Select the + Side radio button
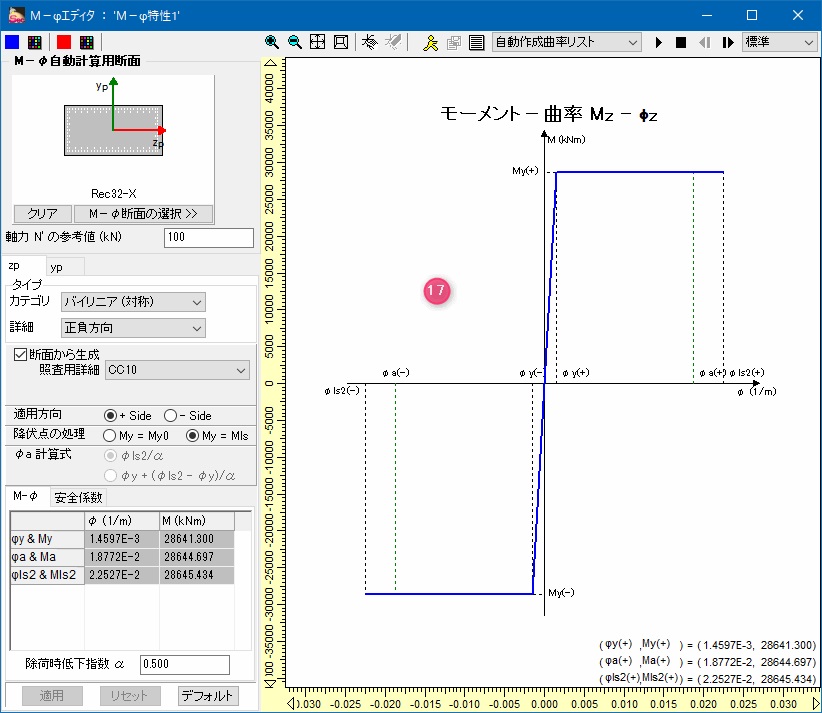 (110, 416)
